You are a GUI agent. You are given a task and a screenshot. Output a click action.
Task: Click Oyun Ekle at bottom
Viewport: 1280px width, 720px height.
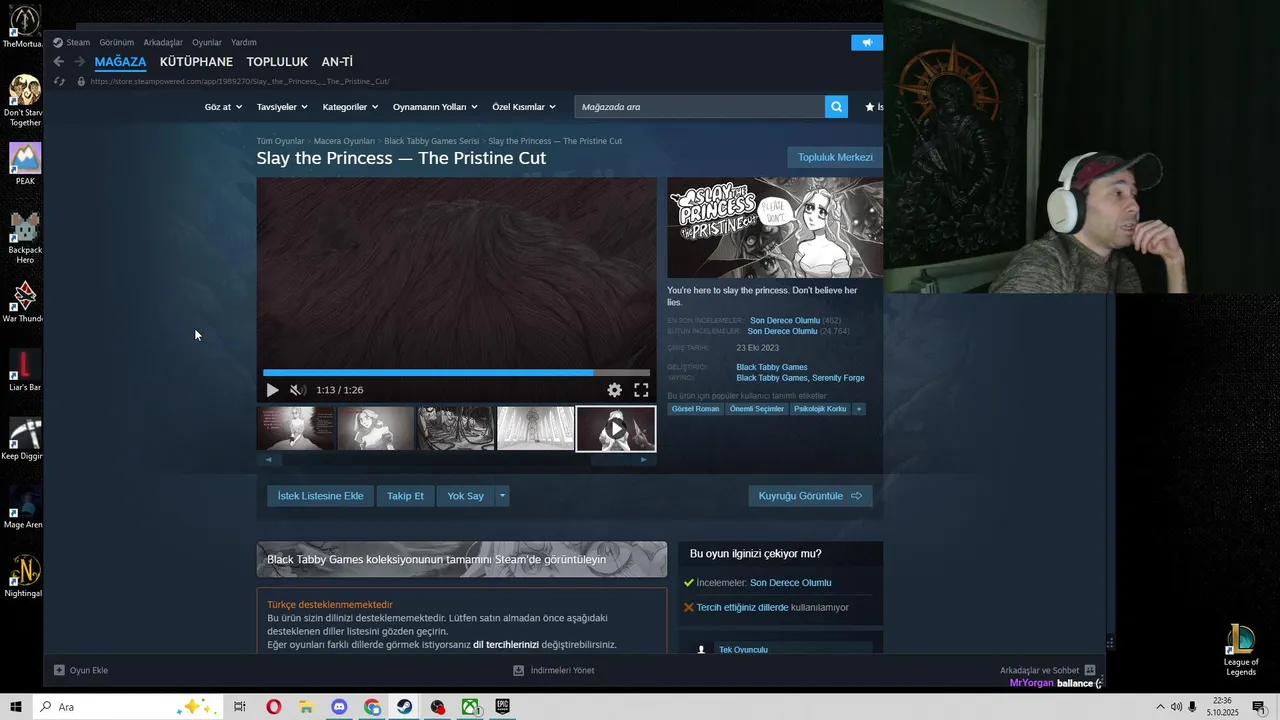click(x=81, y=670)
